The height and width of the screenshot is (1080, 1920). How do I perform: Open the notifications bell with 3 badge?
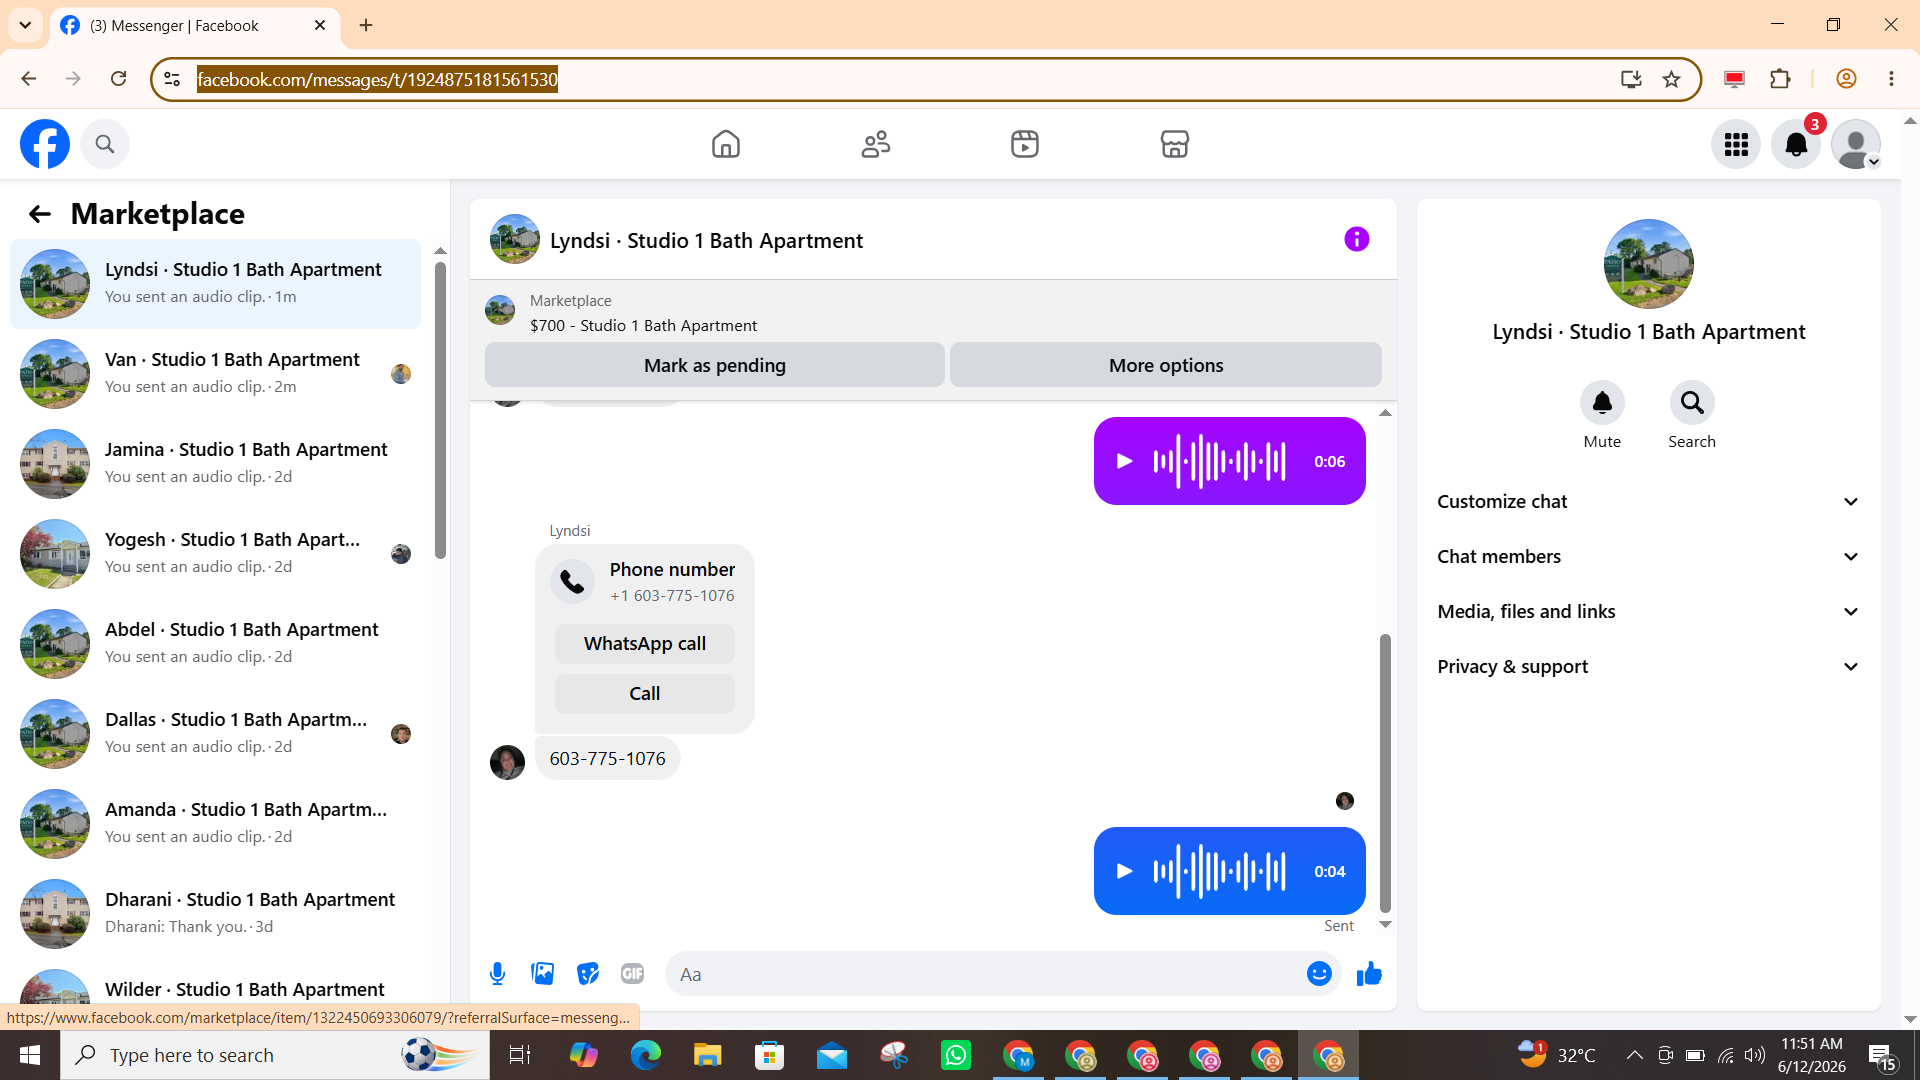click(x=1796, y=145)
